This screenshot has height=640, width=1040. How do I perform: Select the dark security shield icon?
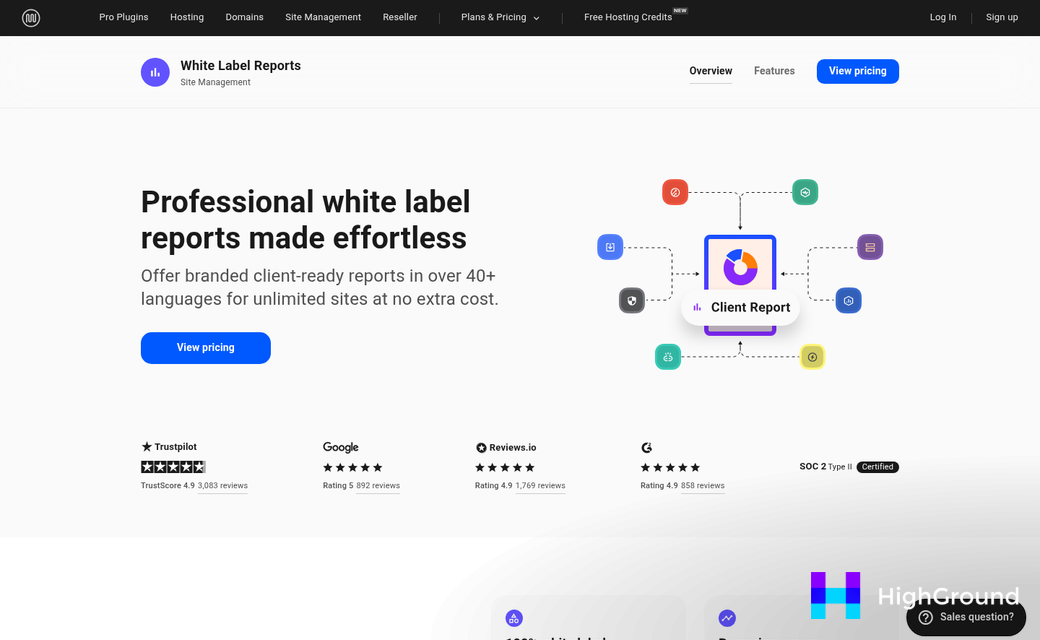coord(632,300)
